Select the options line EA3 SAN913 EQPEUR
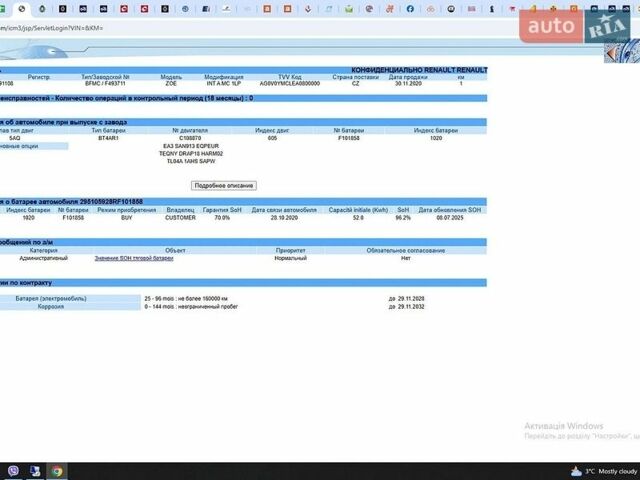Image resolution: width=640 pixels, height=480 pixels. coord(191,146)
